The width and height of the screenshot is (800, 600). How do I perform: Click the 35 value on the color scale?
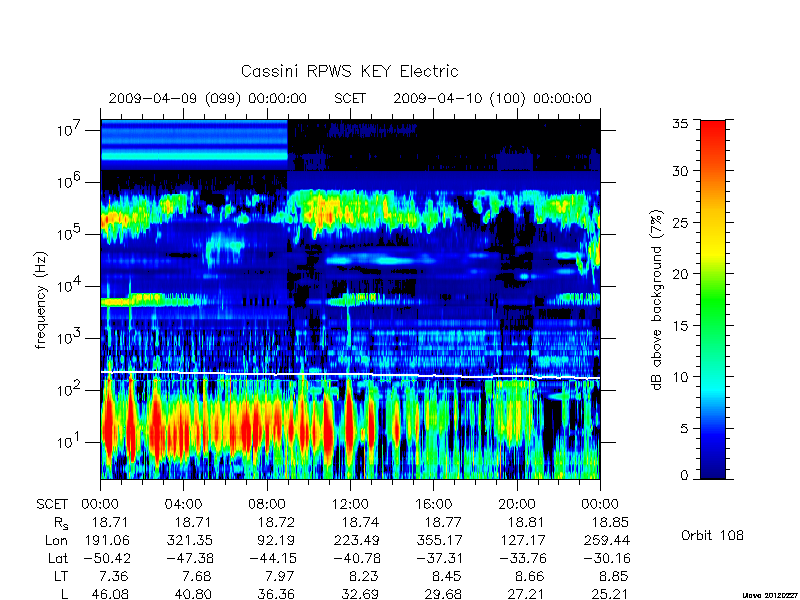pyautogui.click(x=681, y=124)
